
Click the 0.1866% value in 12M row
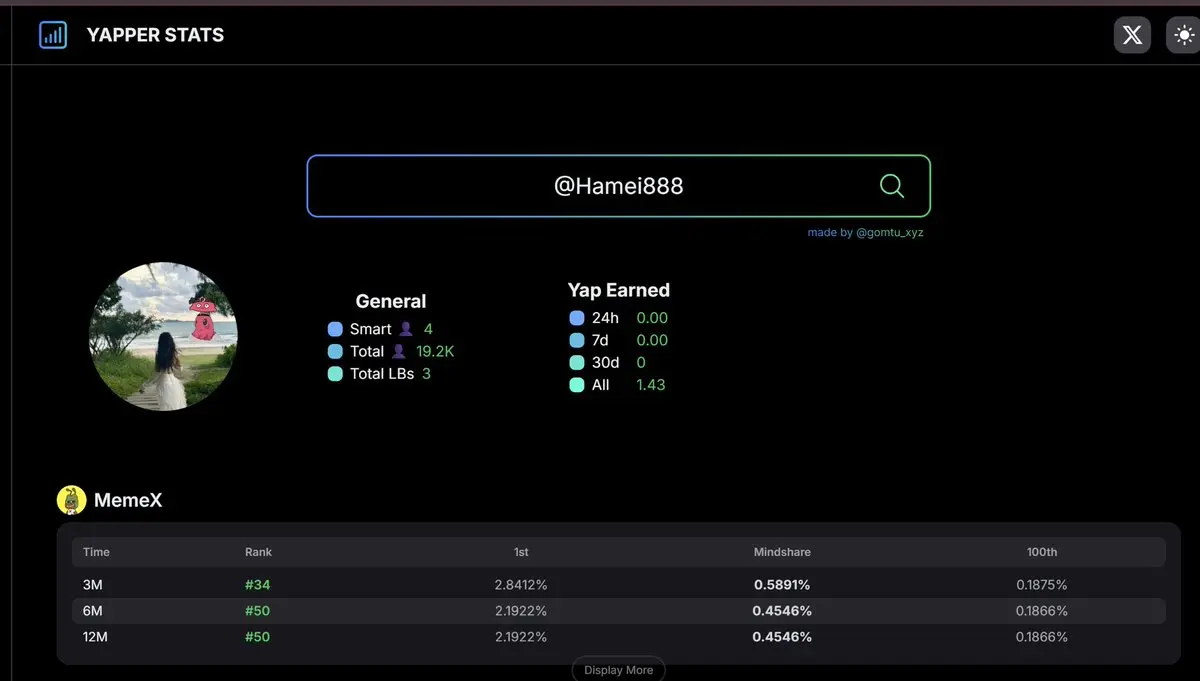point(1042,636)
